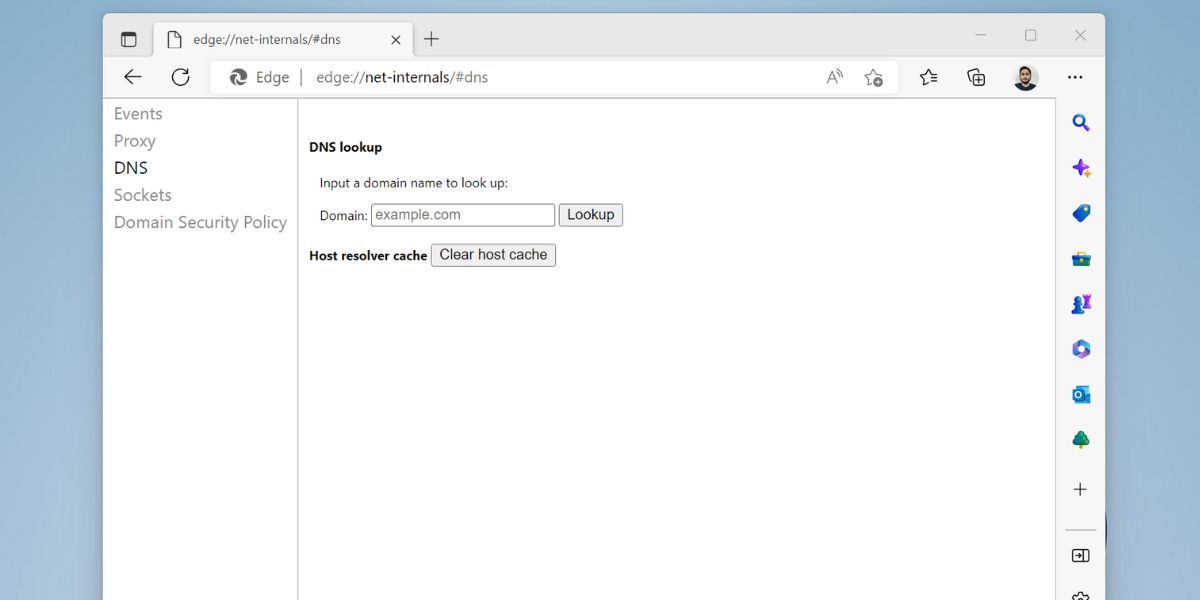Open the tree-planting sidebar app
Screen dimensions: 1200x600
pyautogui.click(x=1080, y=438)
